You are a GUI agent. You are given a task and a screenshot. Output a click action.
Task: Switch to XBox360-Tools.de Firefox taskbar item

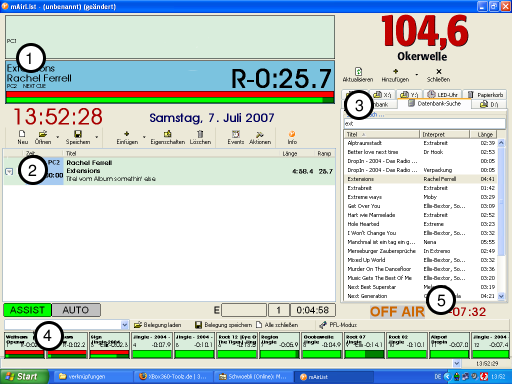pyautogui.click(x=174, y=377)
